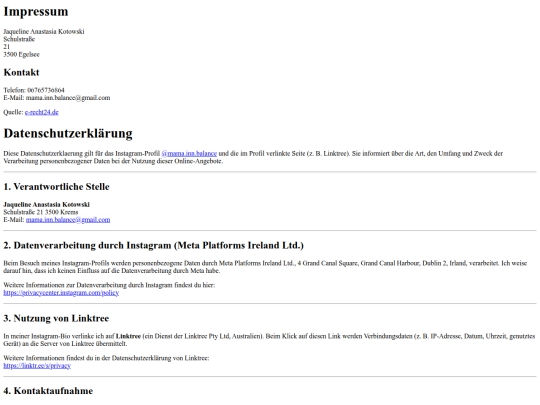Click the bold word 'Linktree' in paragraph
Screen dimensions: 540x405
click(128, 336)
